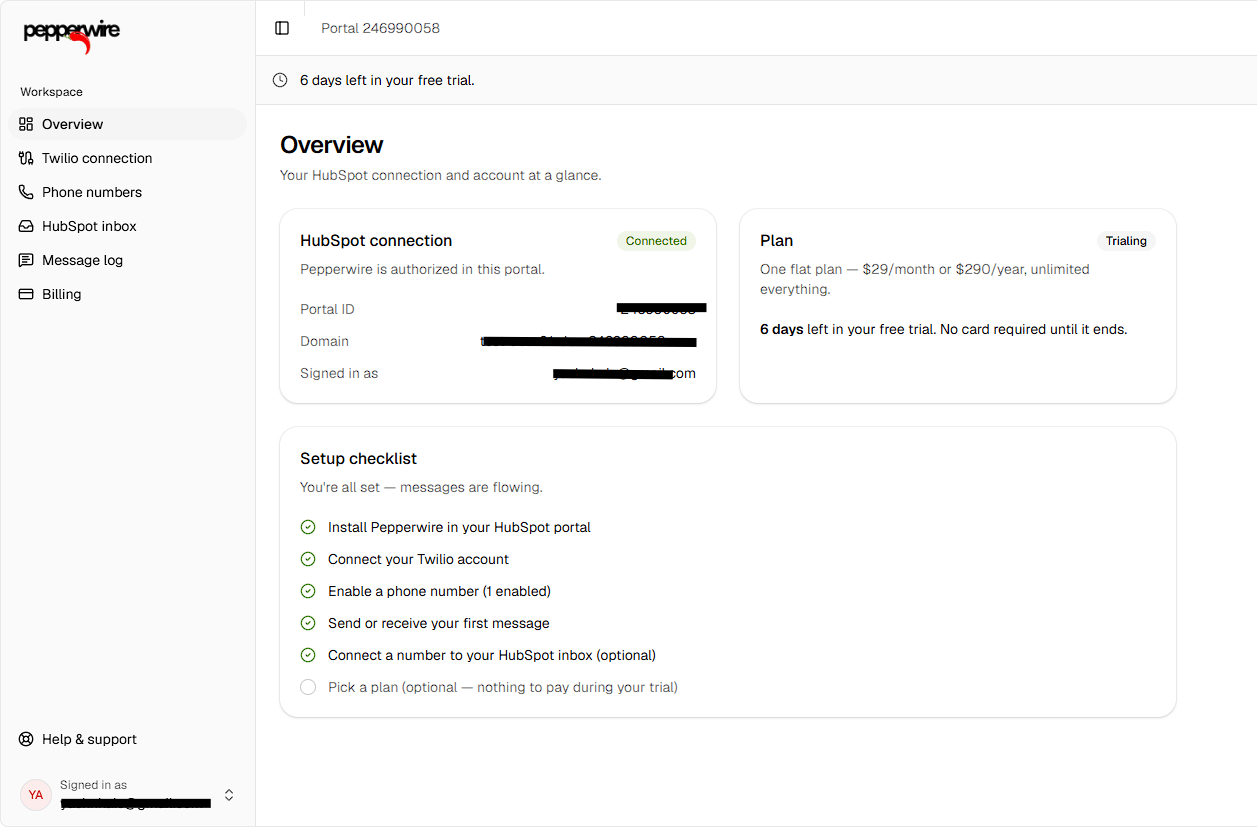Image resolution: width=1257 pixels, height=827 pixels.
Task: Toggle the sidebar panel icon
Action: (282, 28)
